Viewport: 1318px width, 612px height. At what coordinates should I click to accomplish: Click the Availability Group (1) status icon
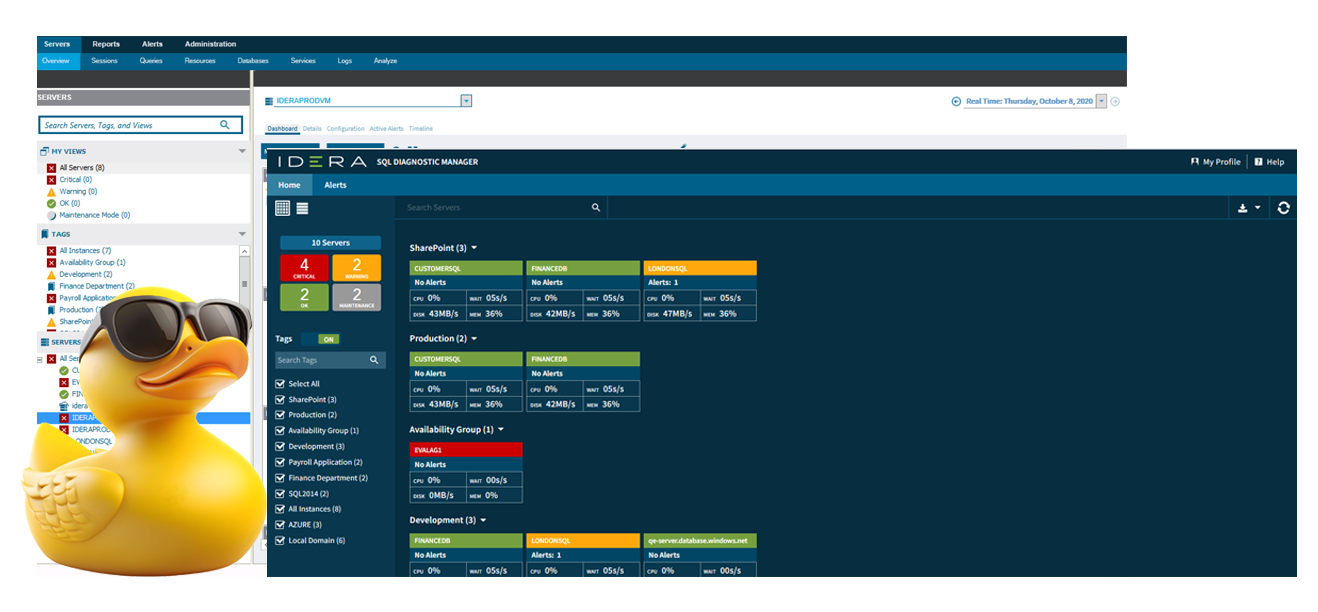51,263
